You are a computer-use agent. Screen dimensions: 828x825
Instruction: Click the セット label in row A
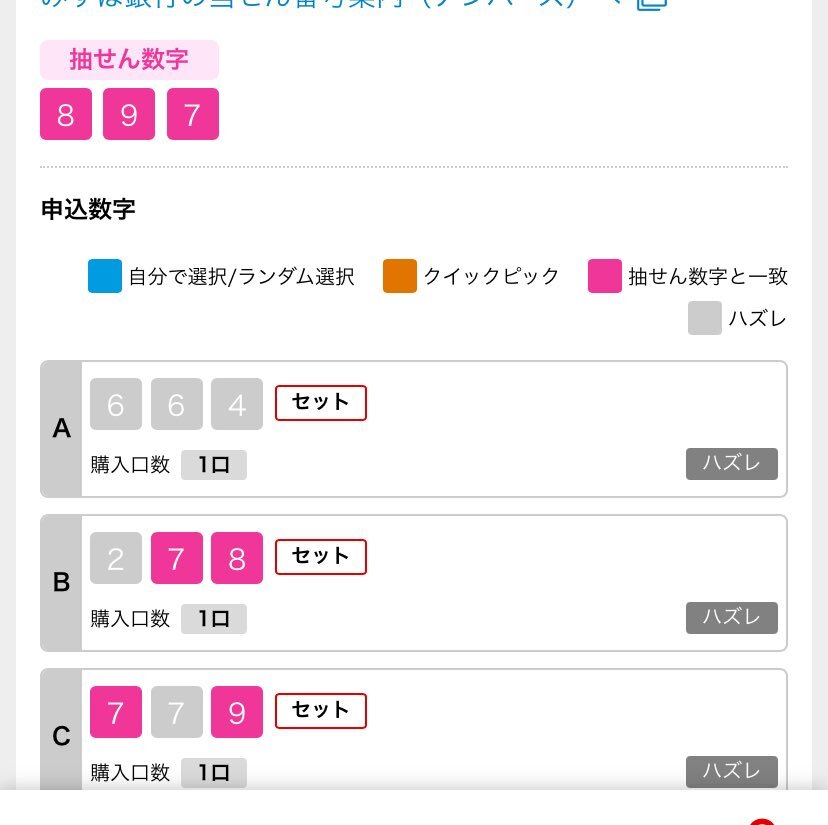[x=321, y=403]
